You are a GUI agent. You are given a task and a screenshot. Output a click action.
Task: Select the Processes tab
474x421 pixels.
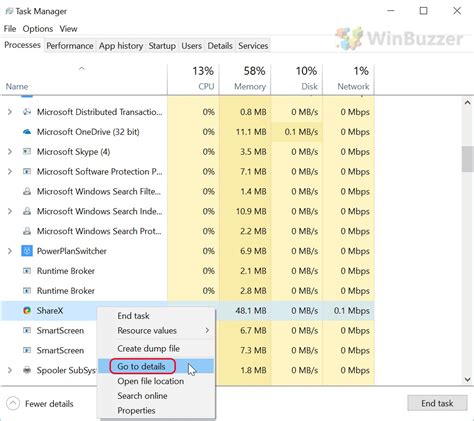point(22,45)
